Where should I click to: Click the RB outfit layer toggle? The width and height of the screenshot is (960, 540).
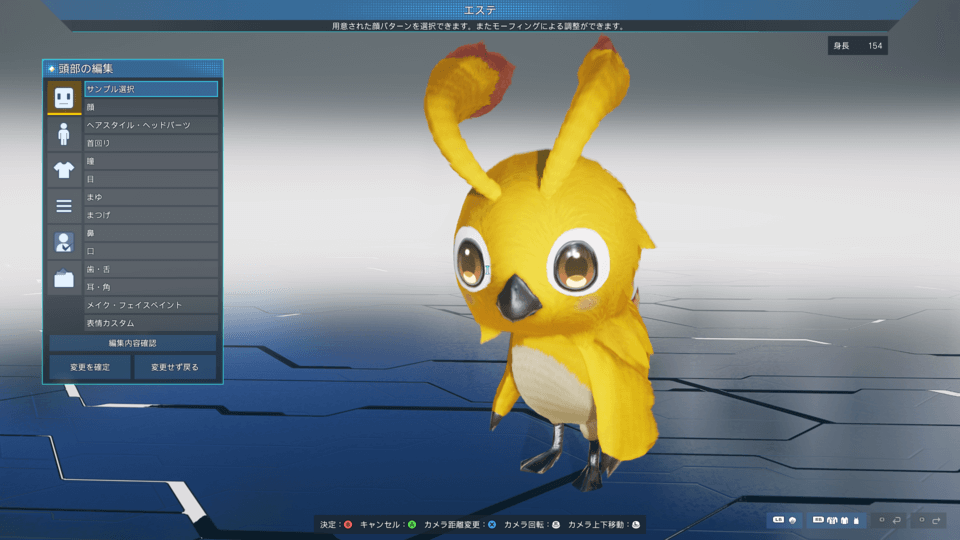pos(836,520)
